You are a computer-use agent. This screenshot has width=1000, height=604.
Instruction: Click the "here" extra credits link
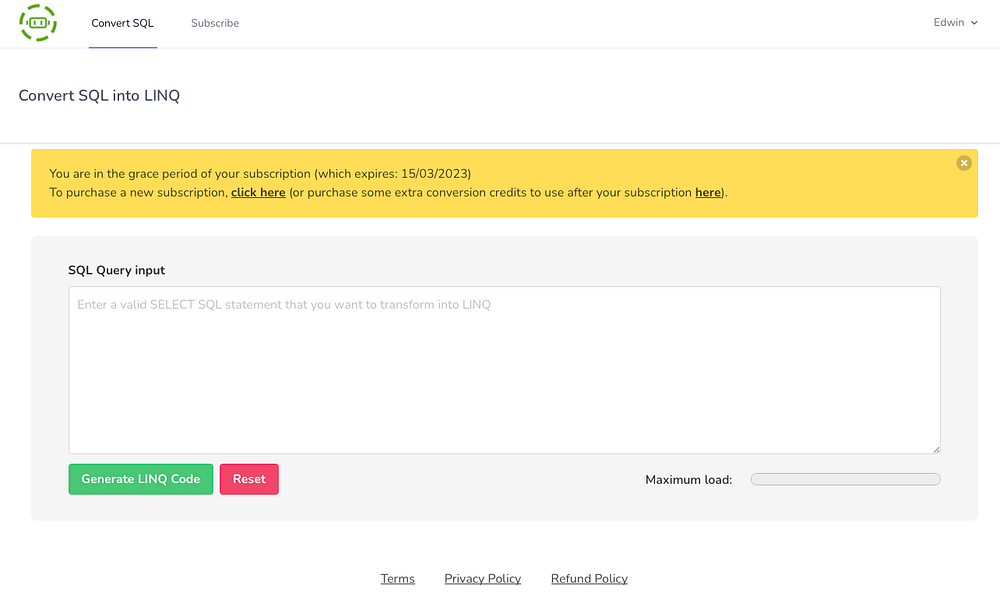(x=707, y=192)
